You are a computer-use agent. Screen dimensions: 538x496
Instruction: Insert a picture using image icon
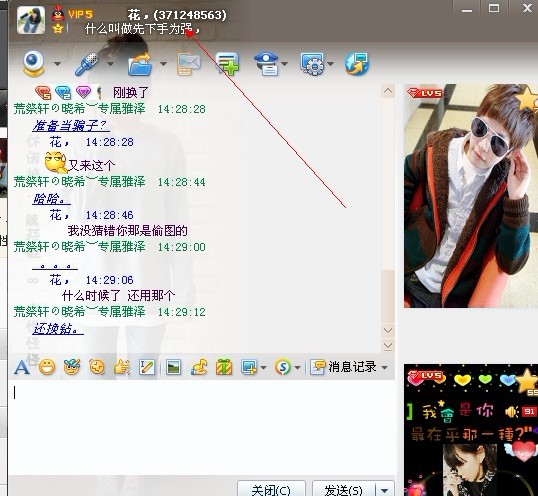(173, 367)
